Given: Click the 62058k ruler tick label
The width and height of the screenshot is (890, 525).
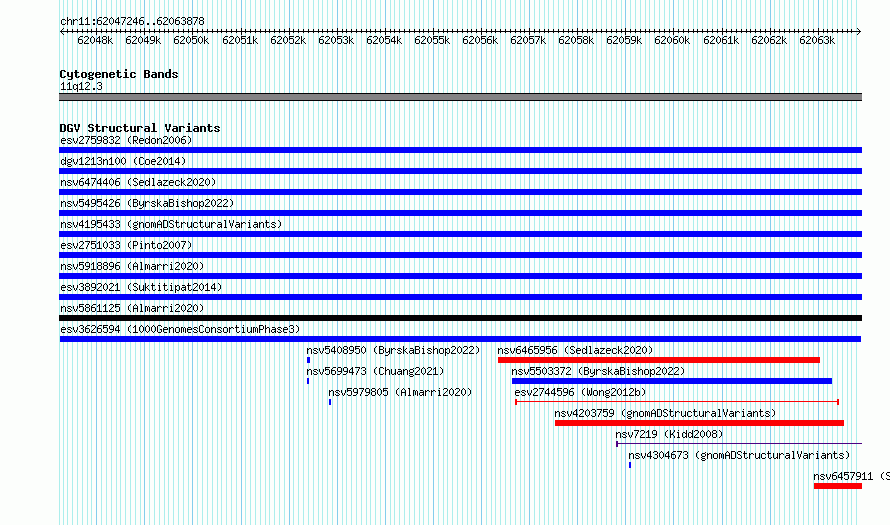Looking at the screenshot, I should 576,40.
